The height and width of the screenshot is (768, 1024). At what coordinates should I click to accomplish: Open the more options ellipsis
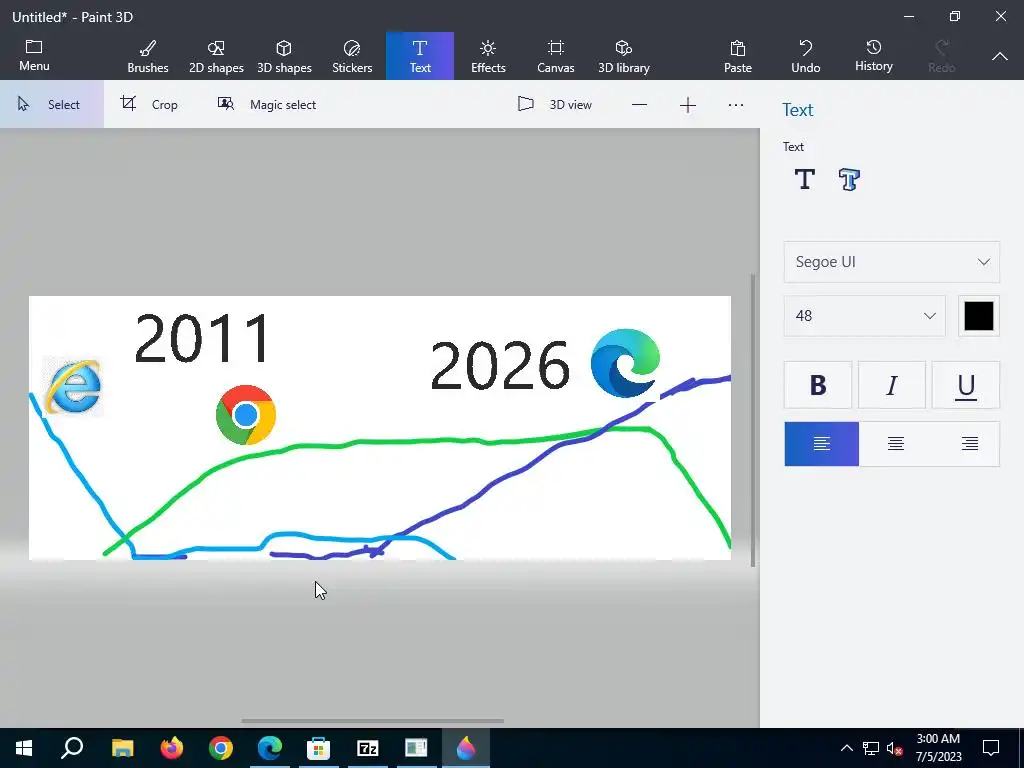736,105
